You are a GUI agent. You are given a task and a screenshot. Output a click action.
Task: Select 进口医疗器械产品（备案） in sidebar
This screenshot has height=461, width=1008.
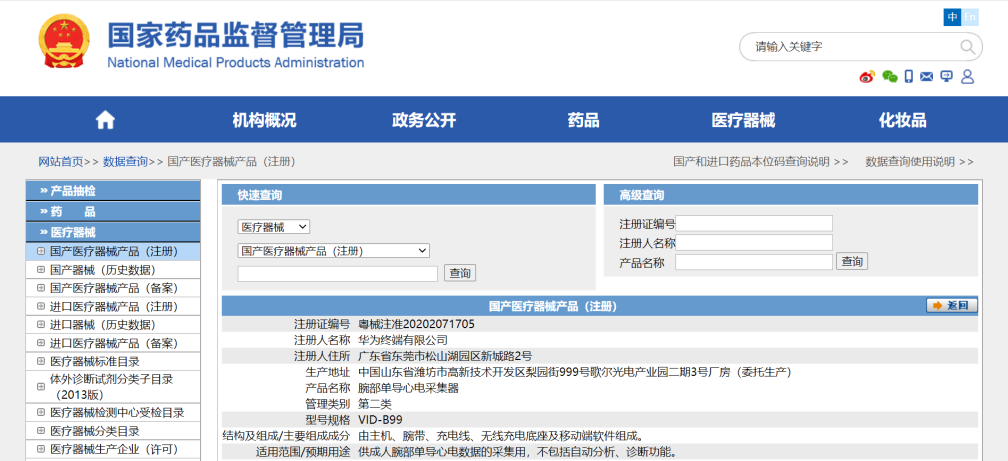[114, 343]
